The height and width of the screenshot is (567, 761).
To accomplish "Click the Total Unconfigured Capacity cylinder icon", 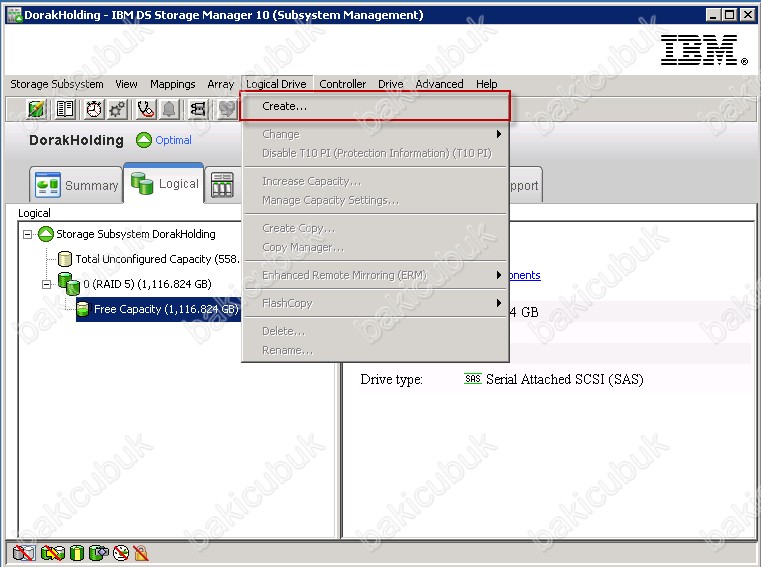I will coord(65,259).
